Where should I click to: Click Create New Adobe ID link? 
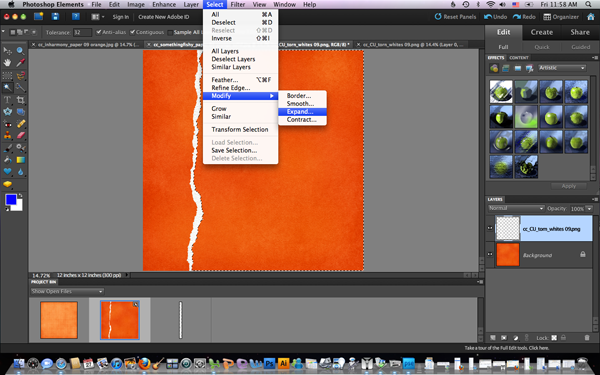click(163, 17)
